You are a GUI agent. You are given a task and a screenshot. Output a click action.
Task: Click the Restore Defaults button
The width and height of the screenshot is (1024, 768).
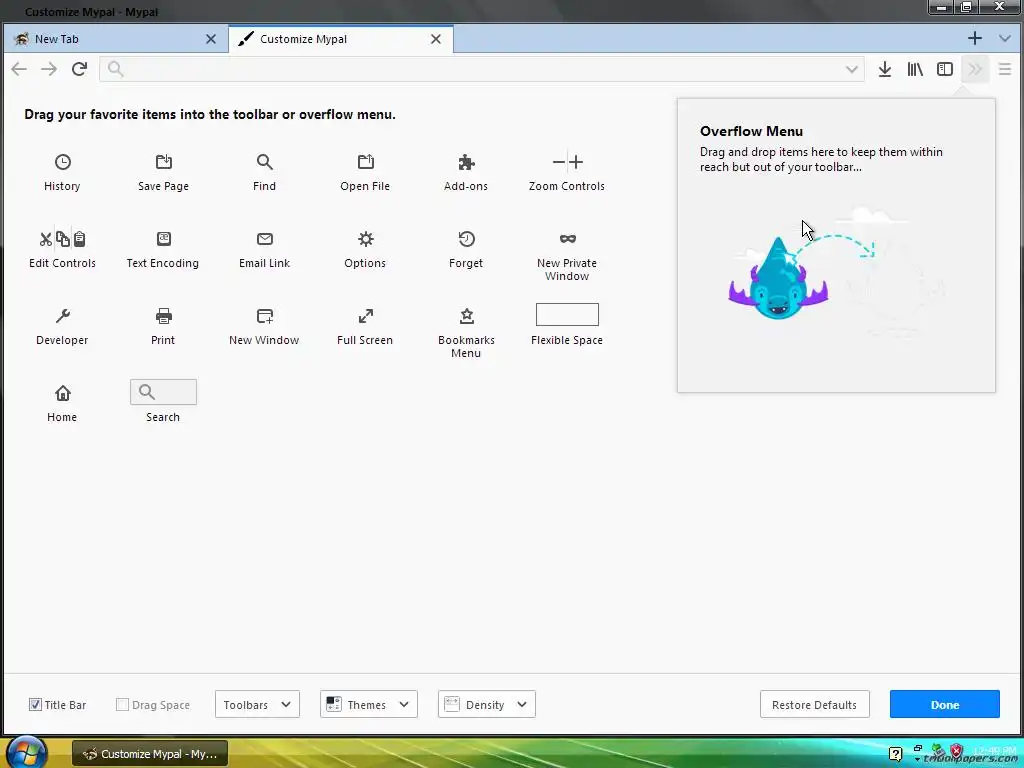814,705
